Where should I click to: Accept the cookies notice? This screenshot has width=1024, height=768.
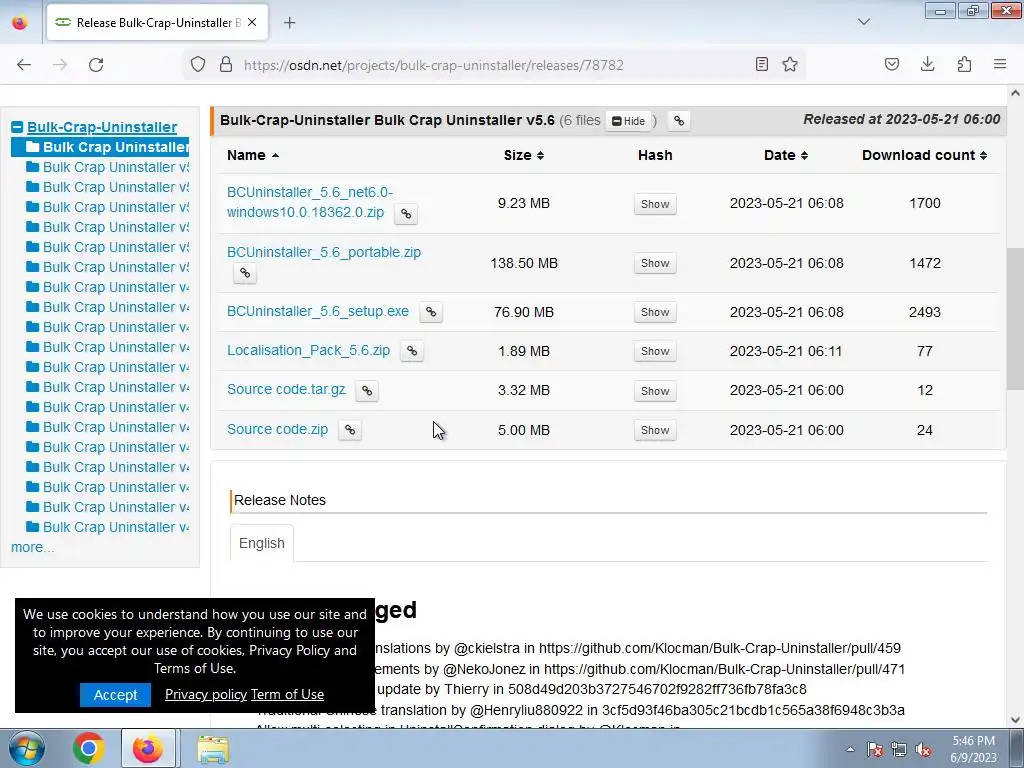click(x=116, y=695)
